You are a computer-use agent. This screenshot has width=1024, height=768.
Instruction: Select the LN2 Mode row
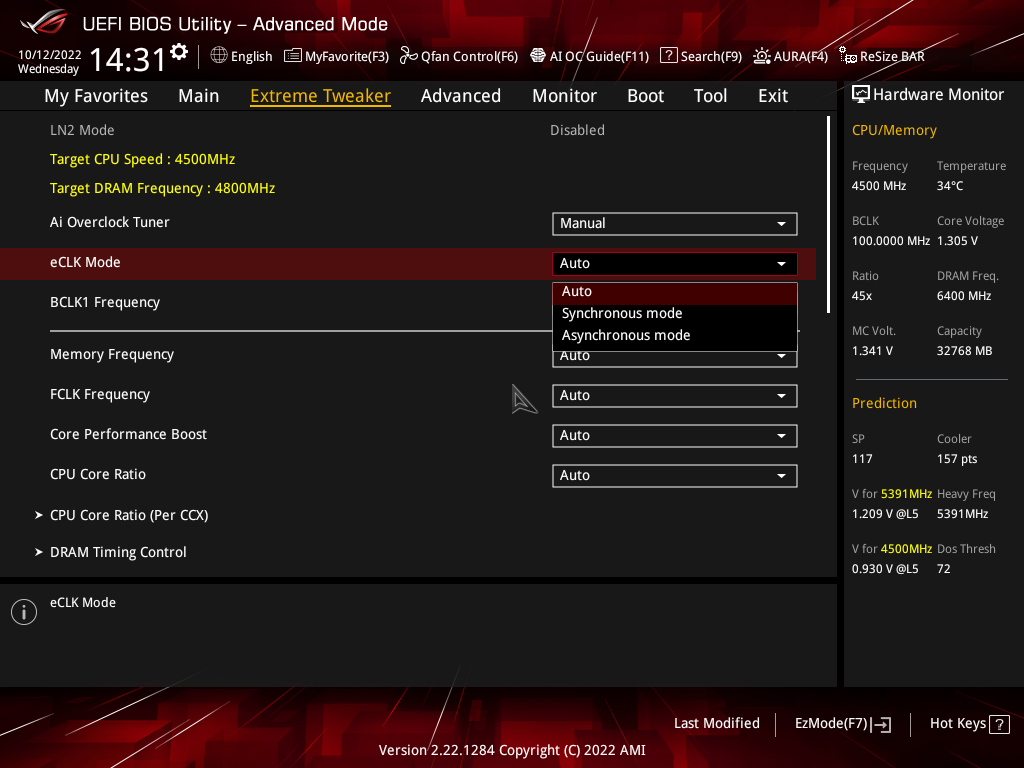(x=408, y=131)
